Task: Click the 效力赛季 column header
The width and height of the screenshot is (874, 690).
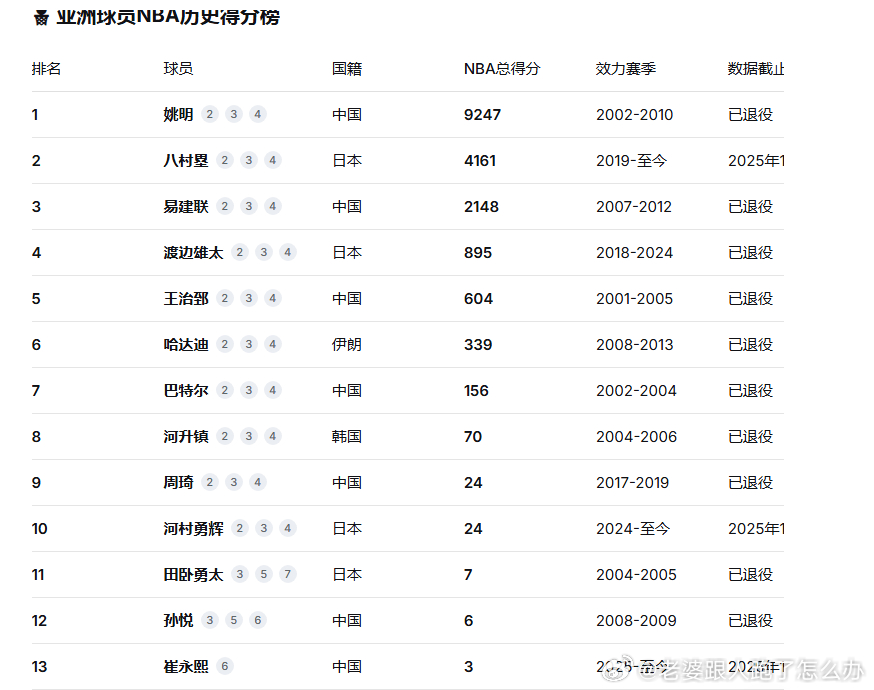Action: pos(625,69)
